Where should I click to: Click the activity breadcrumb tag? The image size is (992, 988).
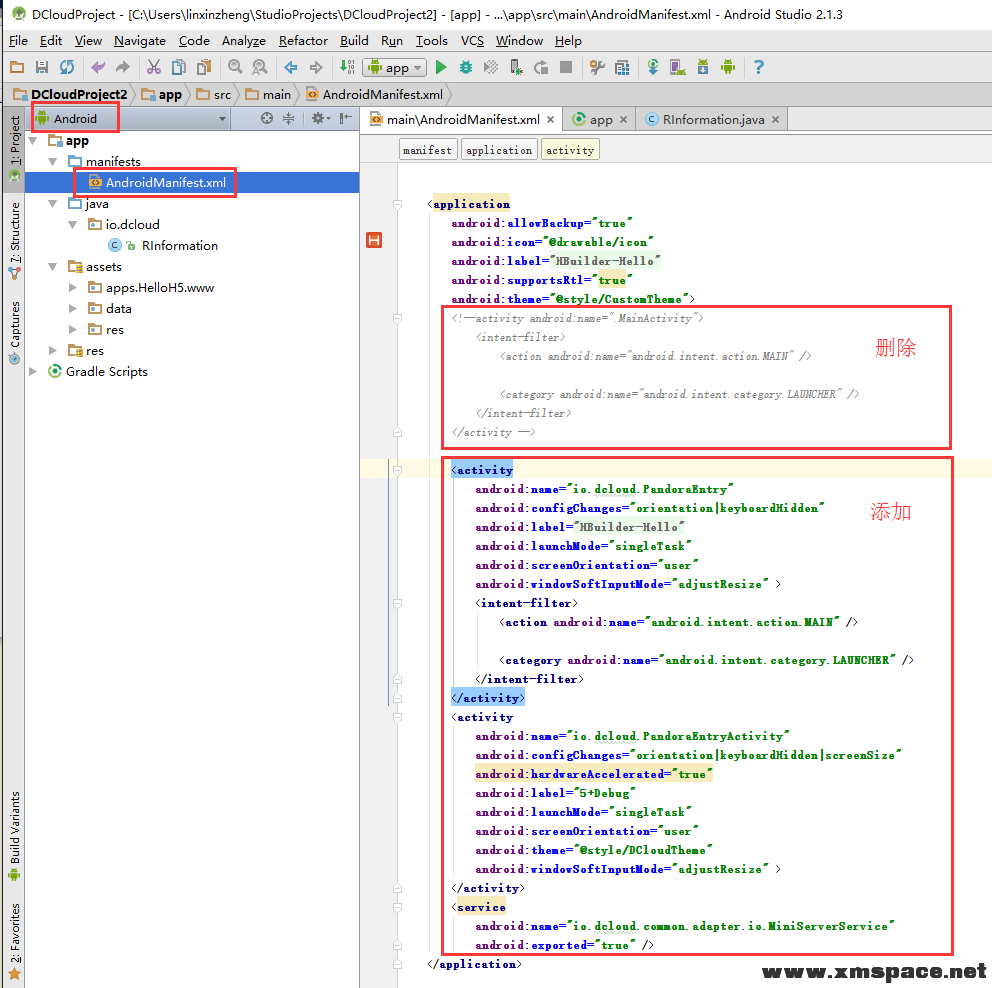(570, 150)
